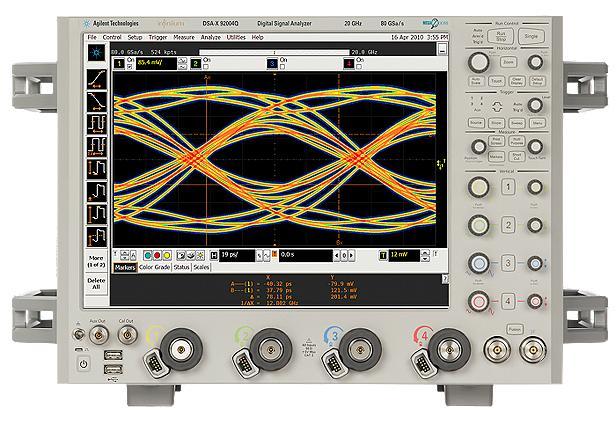Image resolution: width=616 pixels, height=423 pixels.
Task: Click the red circle toolbar icon
Action: [x=157, y=256]
